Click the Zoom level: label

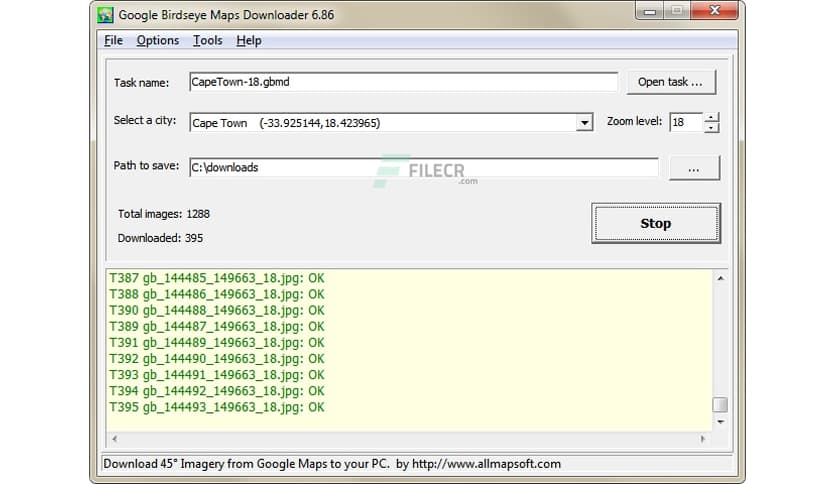pyautogui.click(x=634, y=122)
